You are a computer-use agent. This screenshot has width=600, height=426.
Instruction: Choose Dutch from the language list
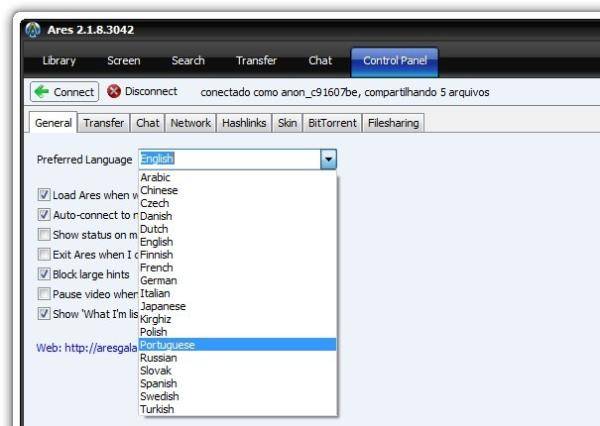coord(238,229)
